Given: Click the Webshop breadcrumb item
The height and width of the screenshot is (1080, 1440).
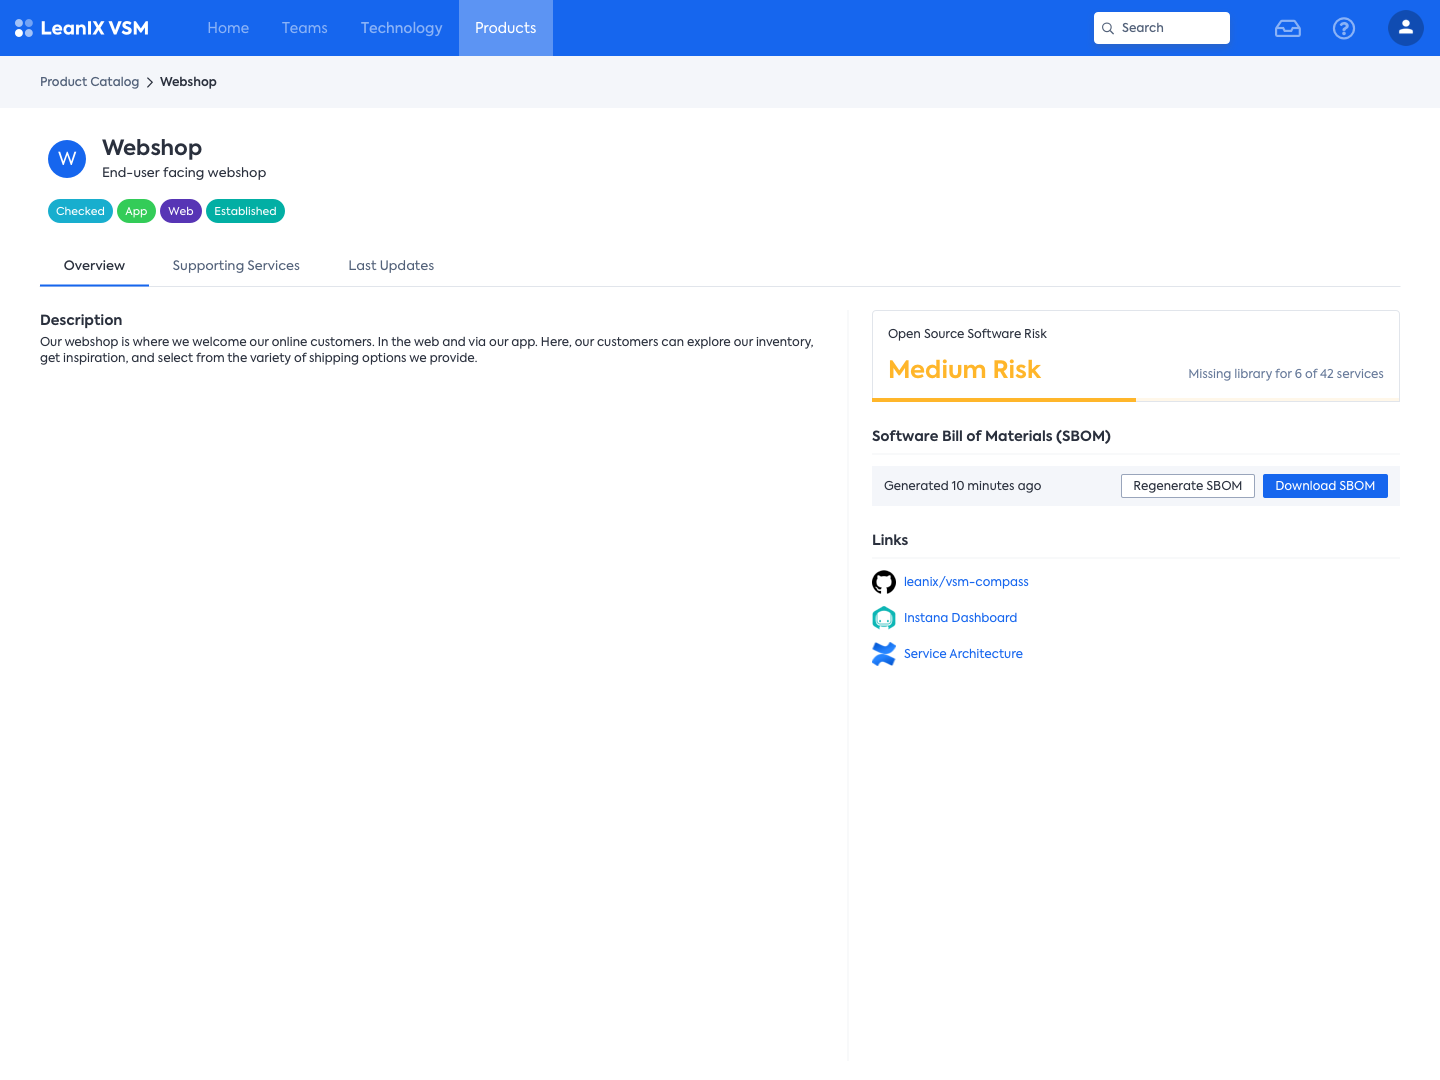Looking at the screenshot, I should point(188,82).
